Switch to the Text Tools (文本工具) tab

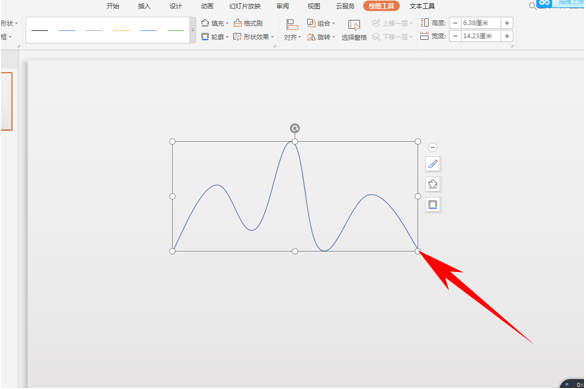click(422, 6)
